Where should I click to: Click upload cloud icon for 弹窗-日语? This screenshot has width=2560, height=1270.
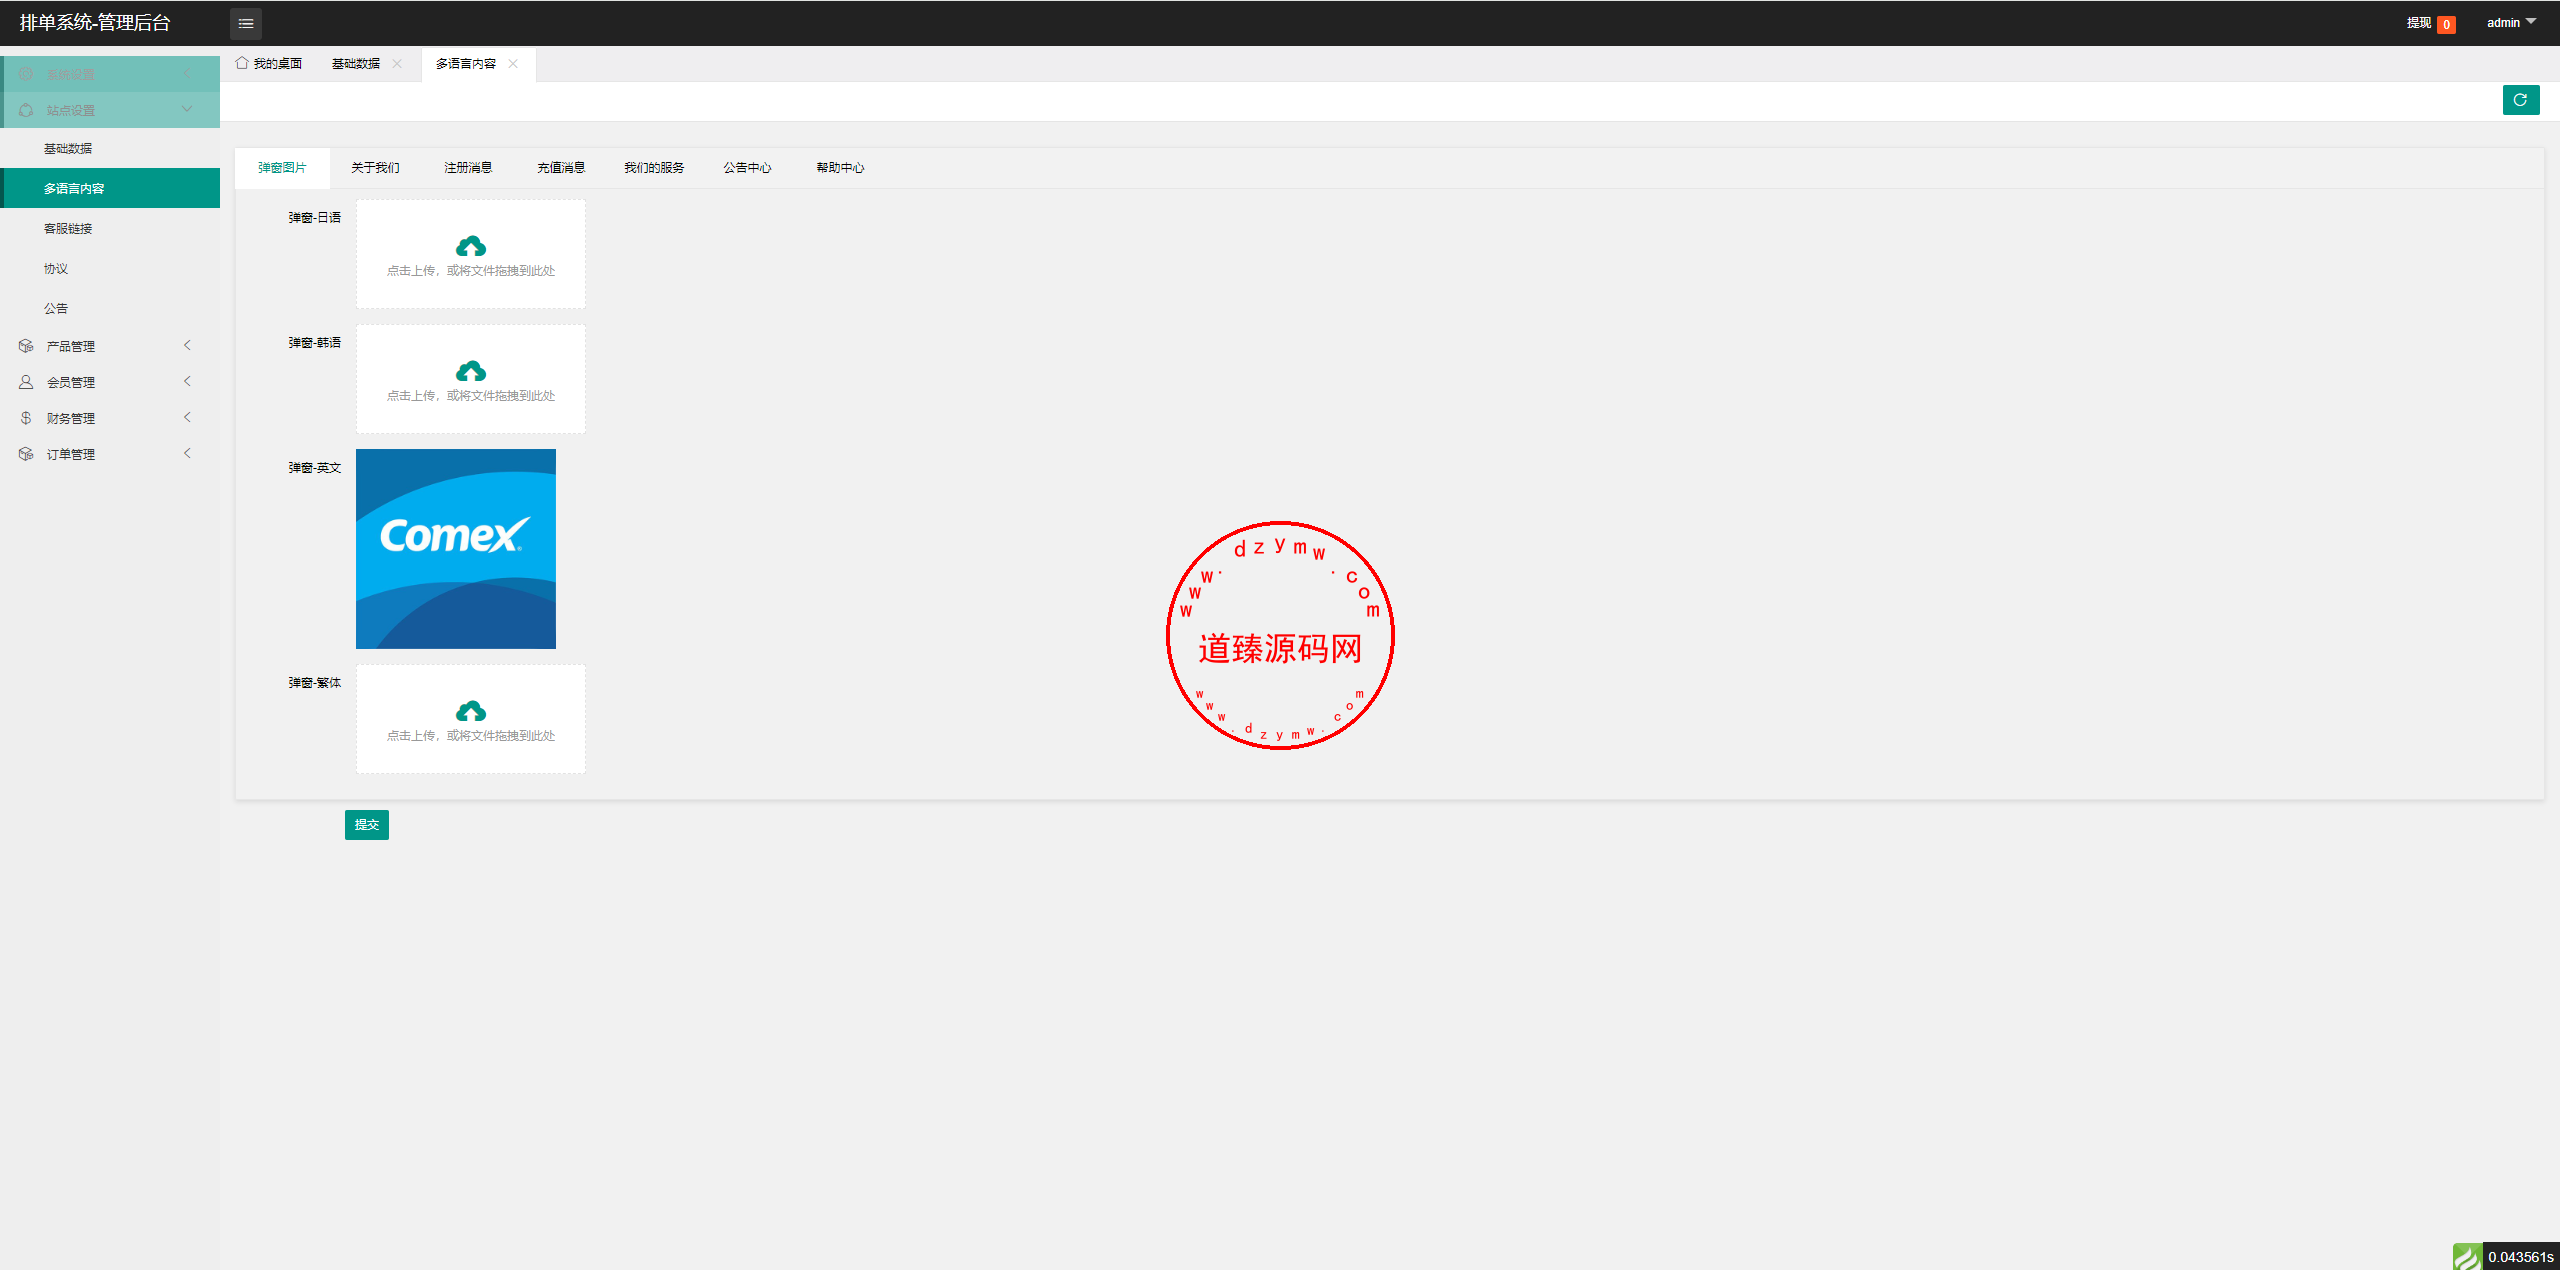471,246
